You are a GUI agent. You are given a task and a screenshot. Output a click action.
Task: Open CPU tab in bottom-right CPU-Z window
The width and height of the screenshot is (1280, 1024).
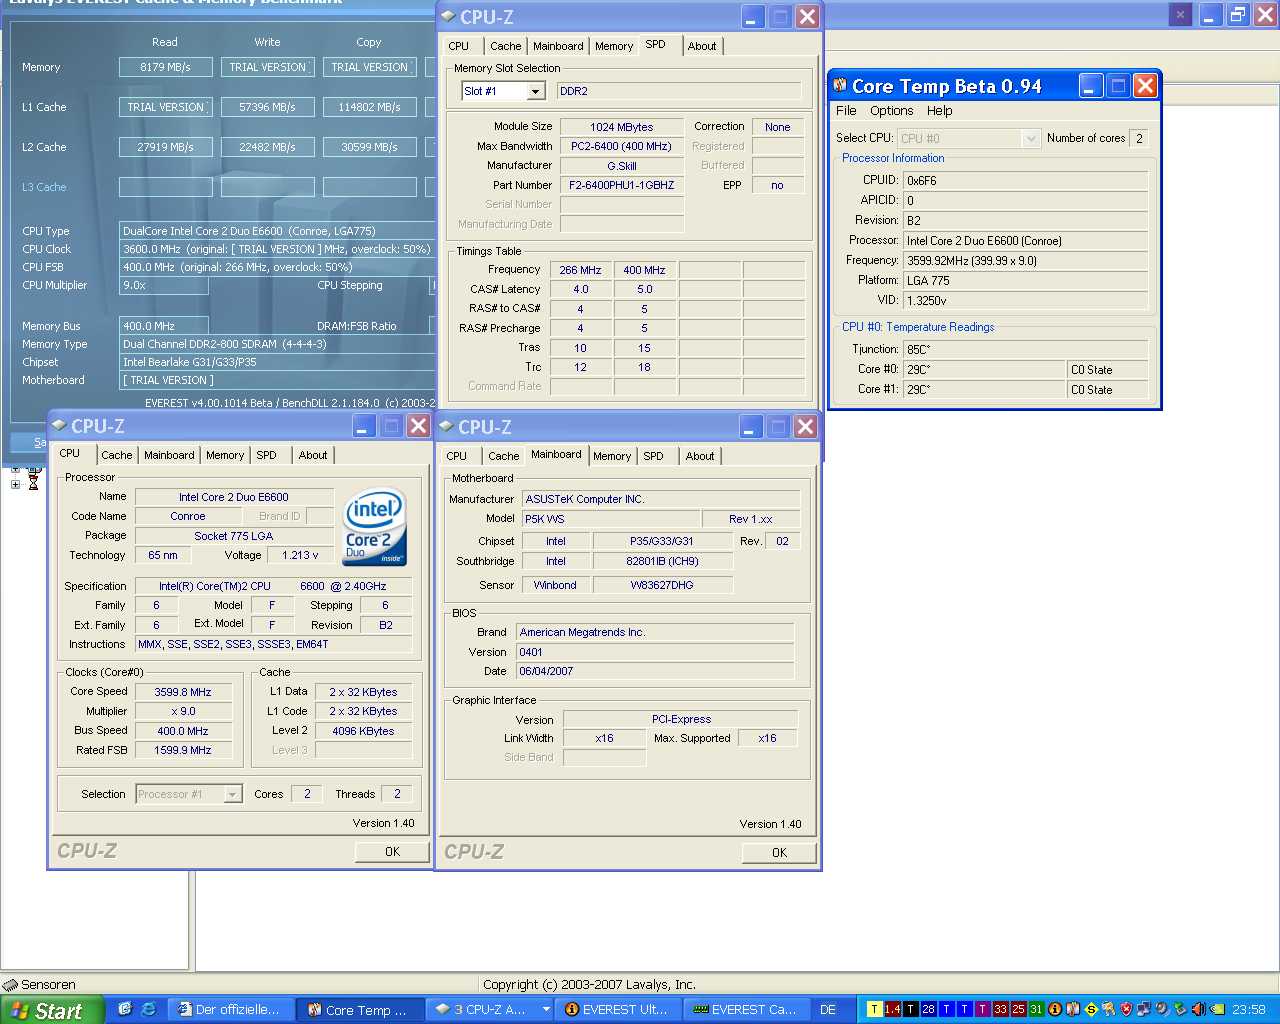click(457, 456)
